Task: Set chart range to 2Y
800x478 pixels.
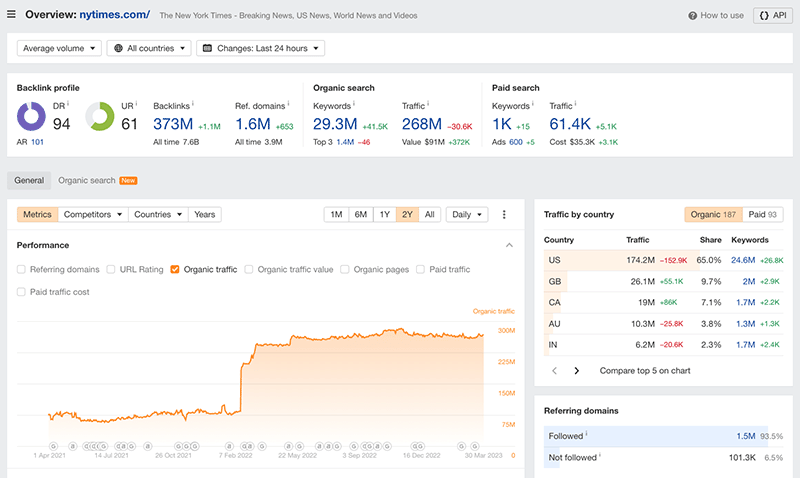Action: pos(407,215)
